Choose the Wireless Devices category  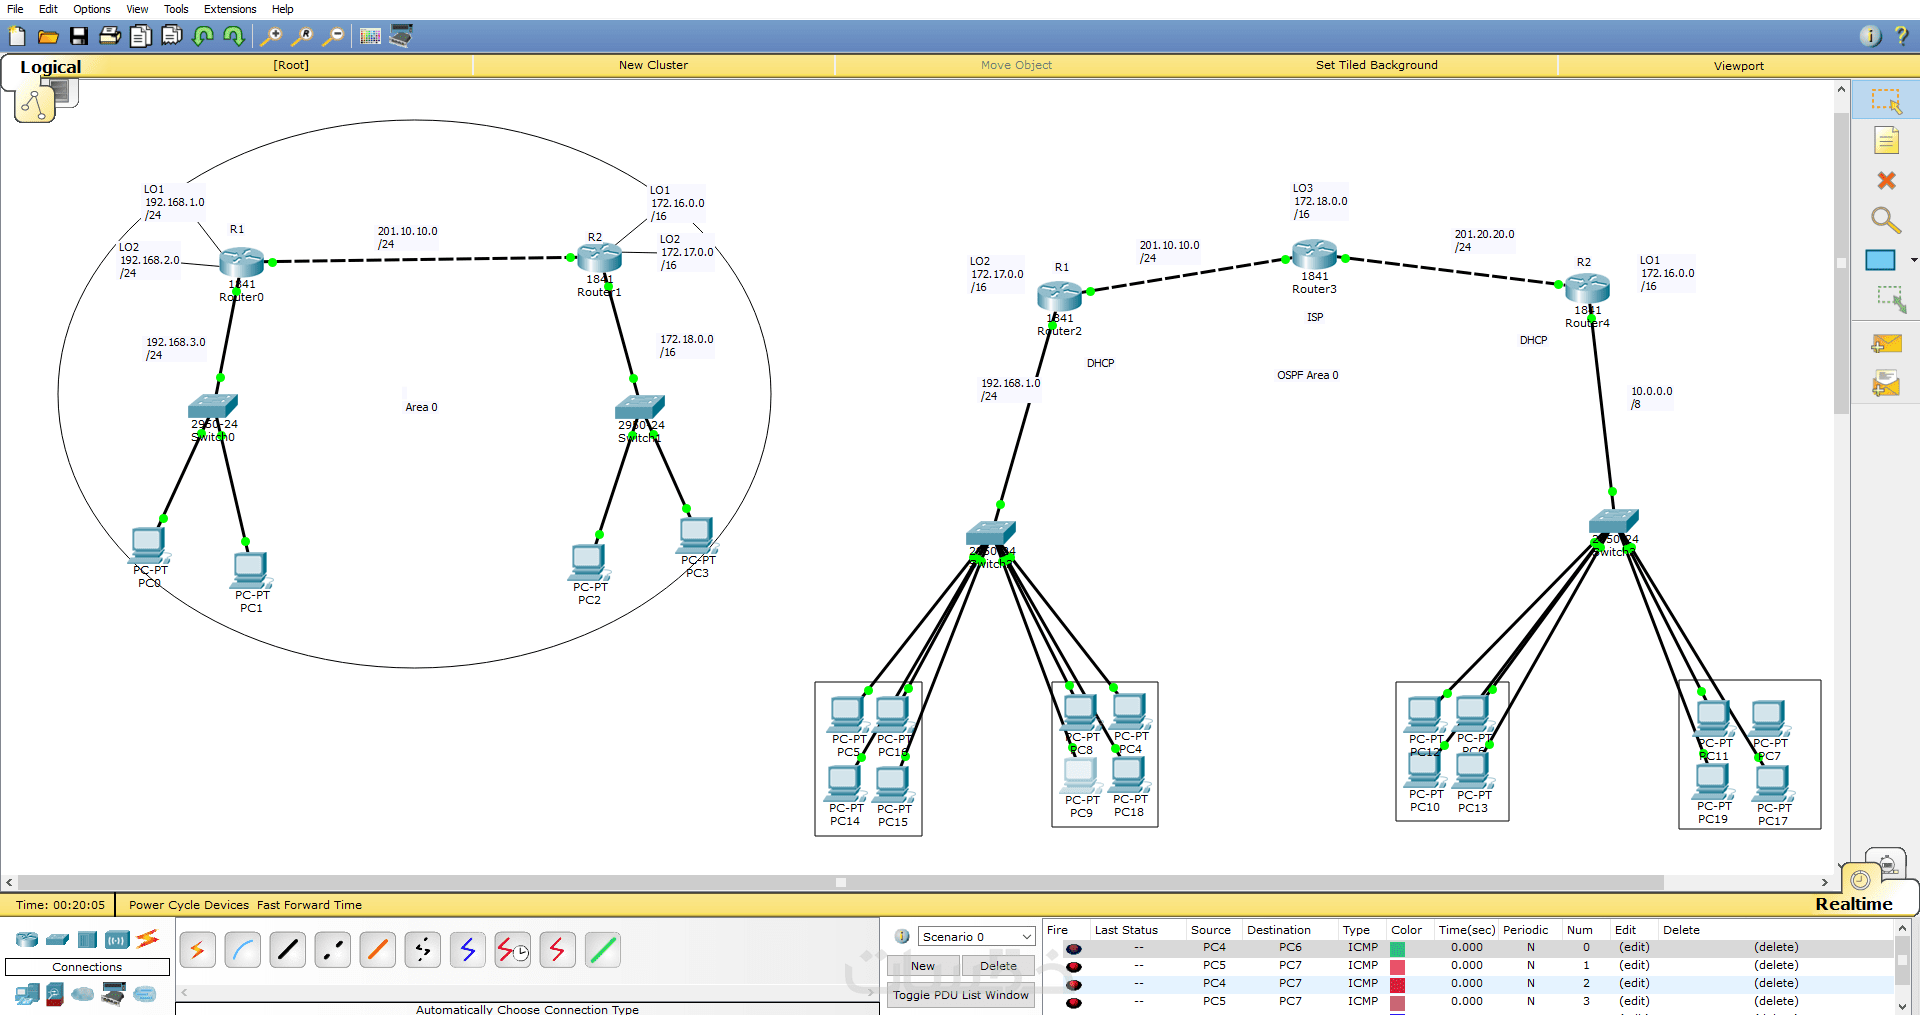tap(118, 940)
